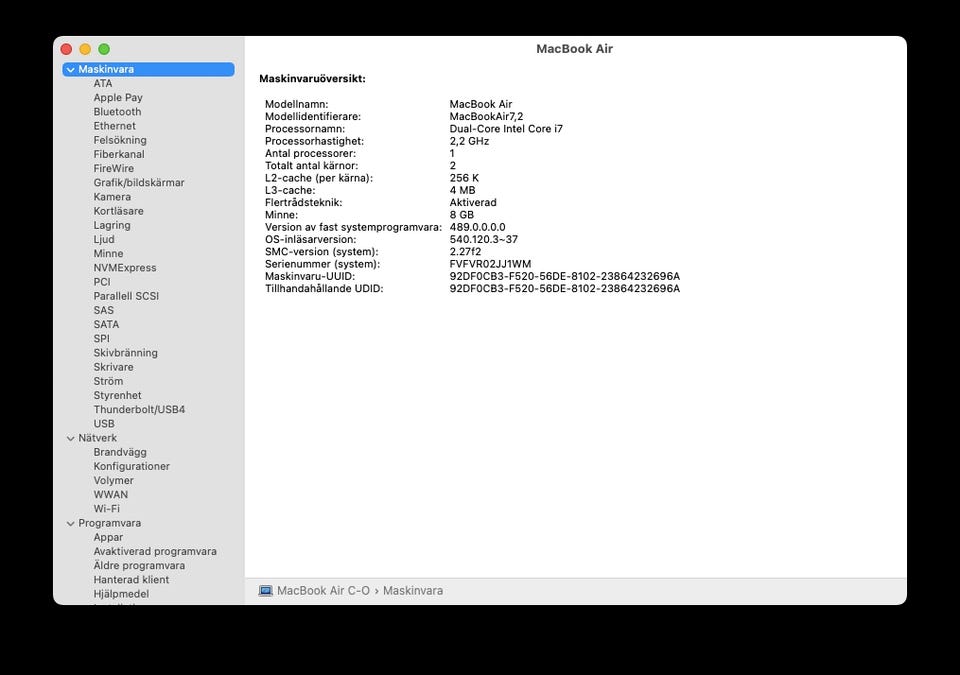Image resolution: width=960 pixels, height=675 pixels.
Task: Click the 256 K L2-cache value
Action: pyautogui.click(x=464, y=178)
